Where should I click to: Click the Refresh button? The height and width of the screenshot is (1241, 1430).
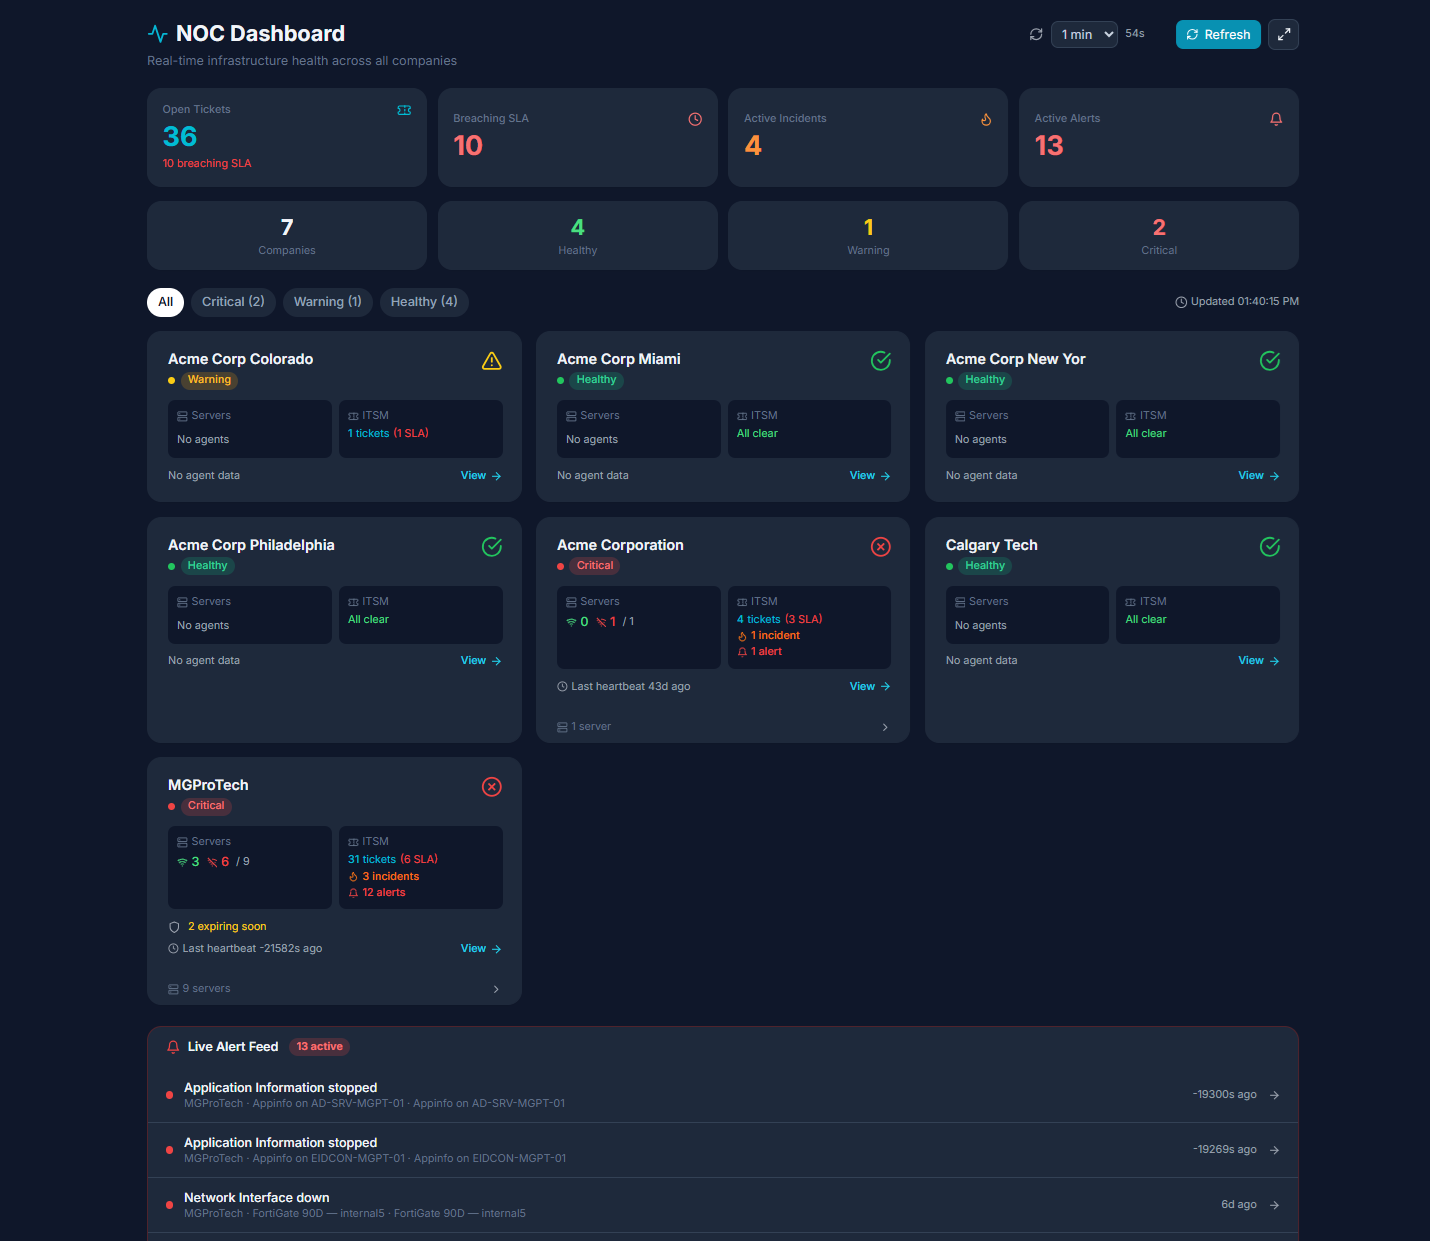(1218, 34)
